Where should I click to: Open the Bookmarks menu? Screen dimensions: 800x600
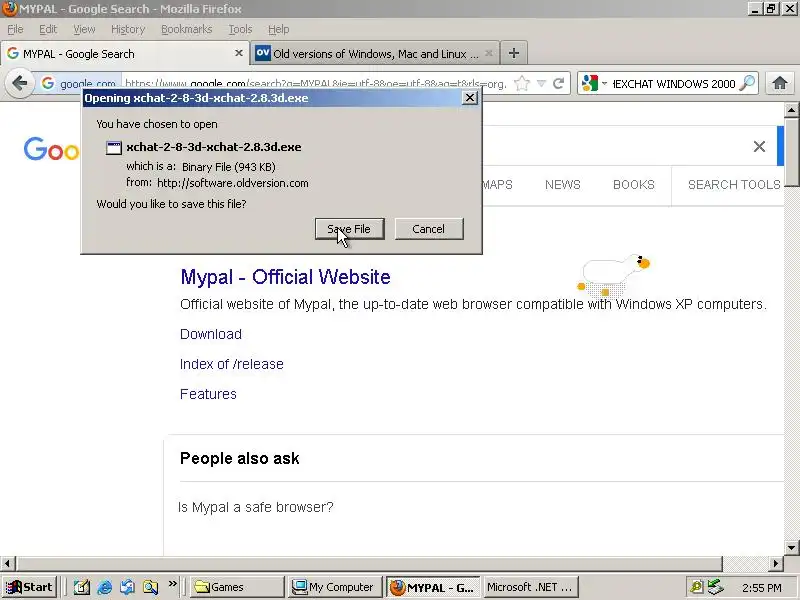click(x=187, y=29)
